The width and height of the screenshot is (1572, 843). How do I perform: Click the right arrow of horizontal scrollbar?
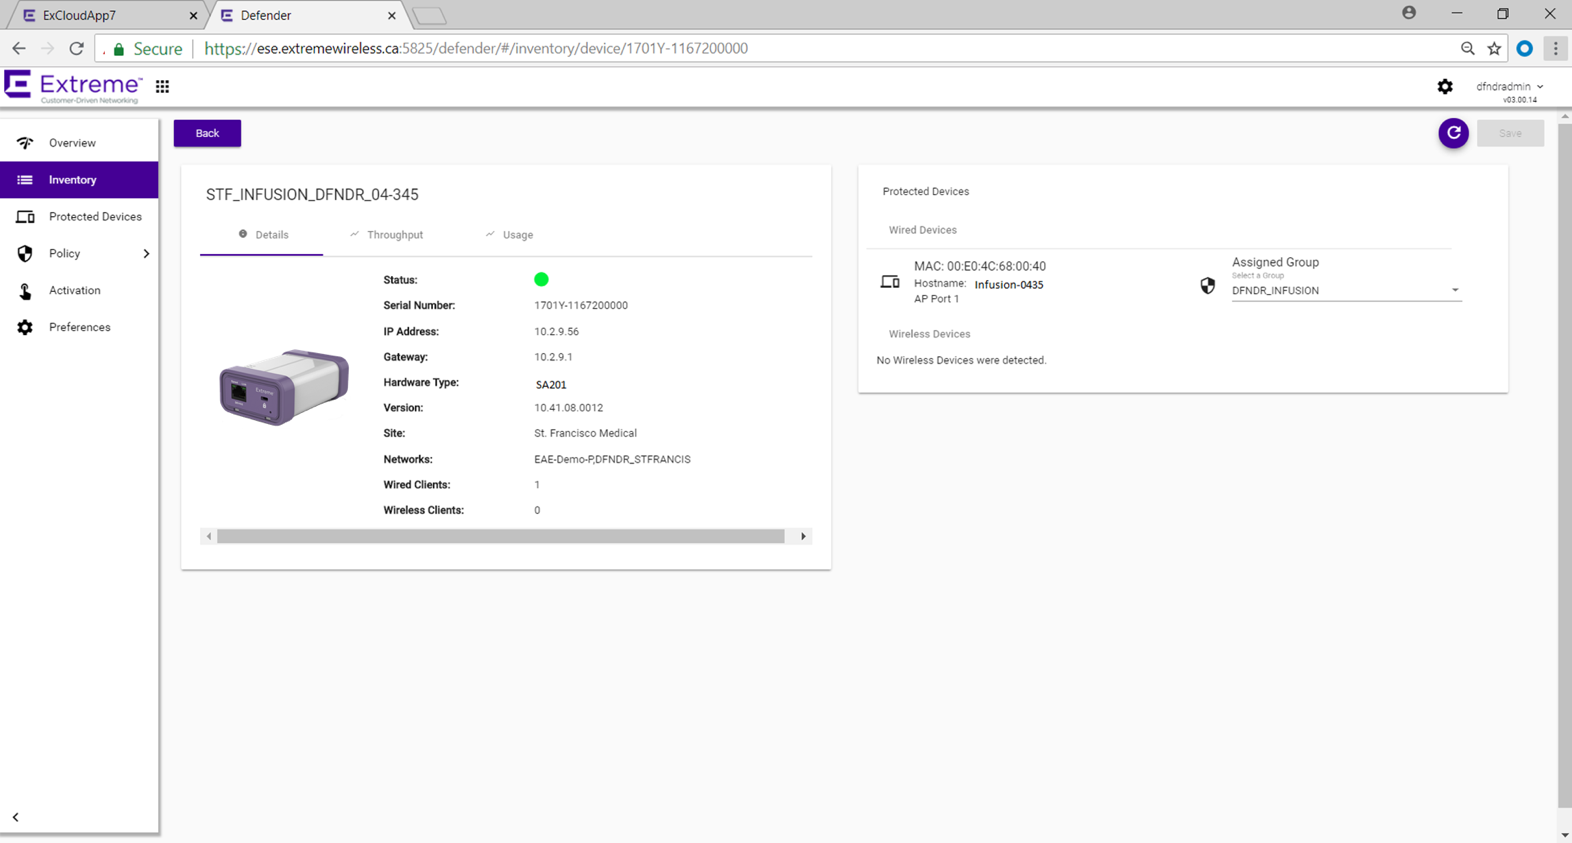(803, 537)
